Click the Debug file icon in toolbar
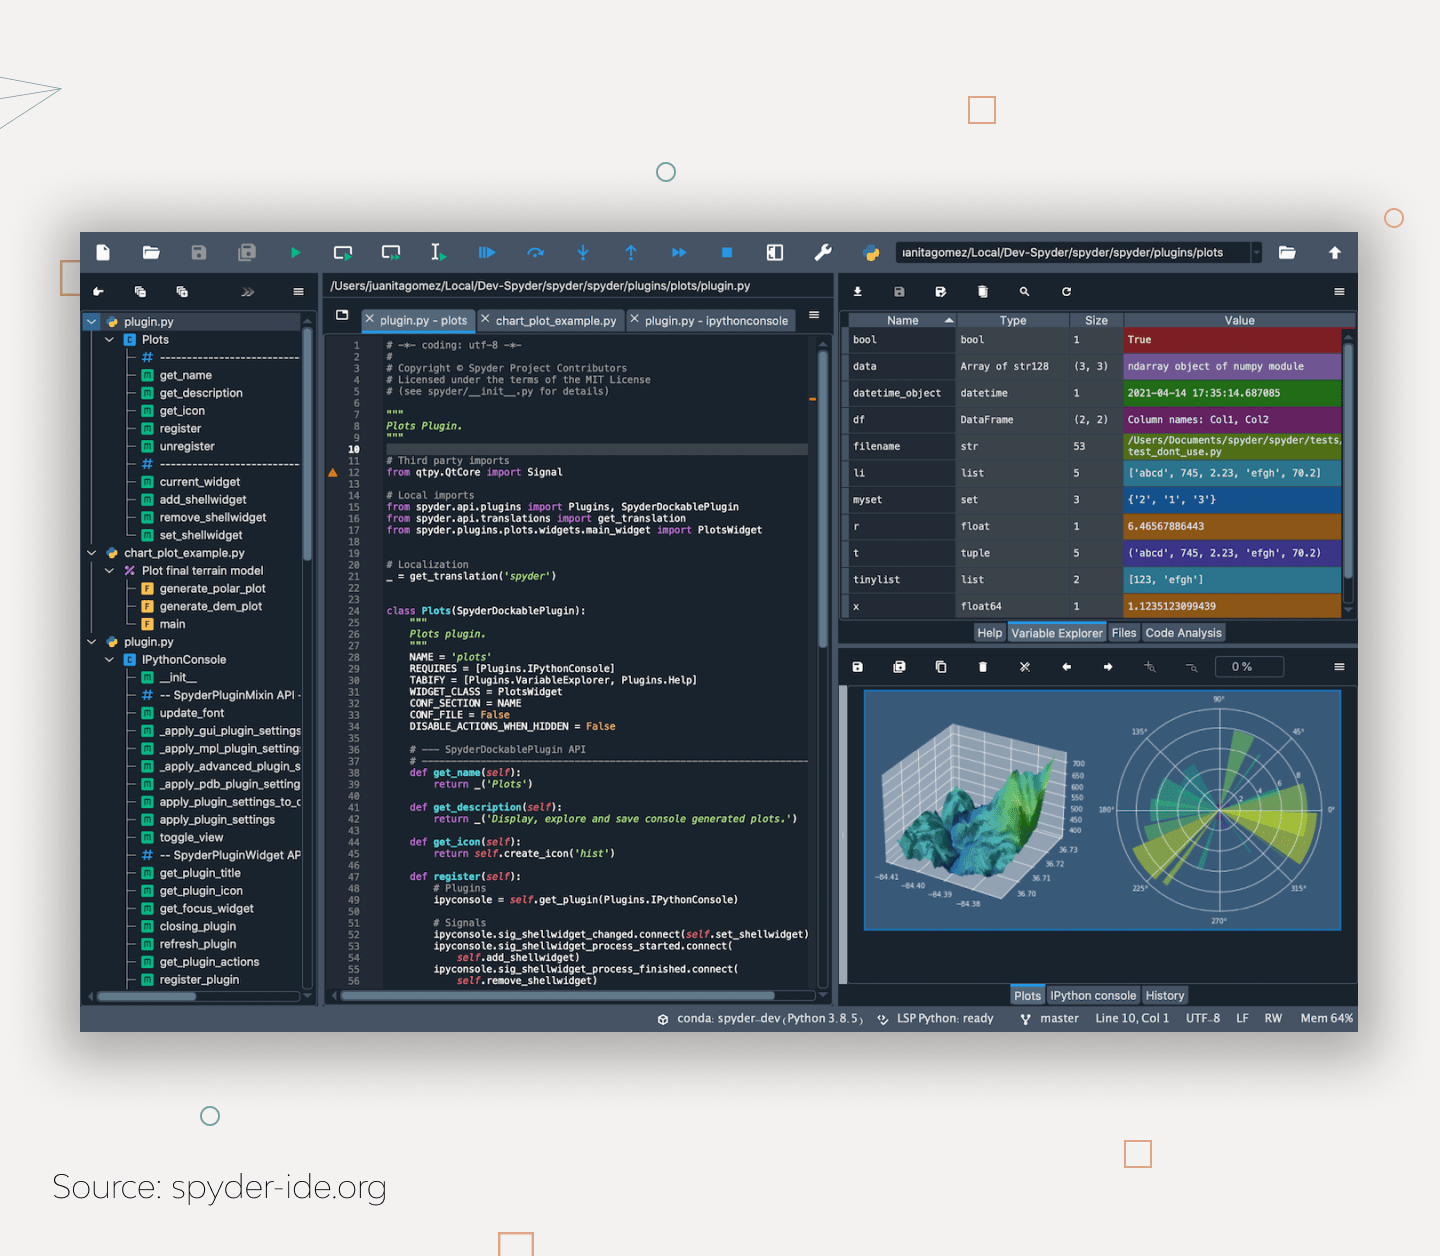The image size is (1440, 1256). coord(486,253)
